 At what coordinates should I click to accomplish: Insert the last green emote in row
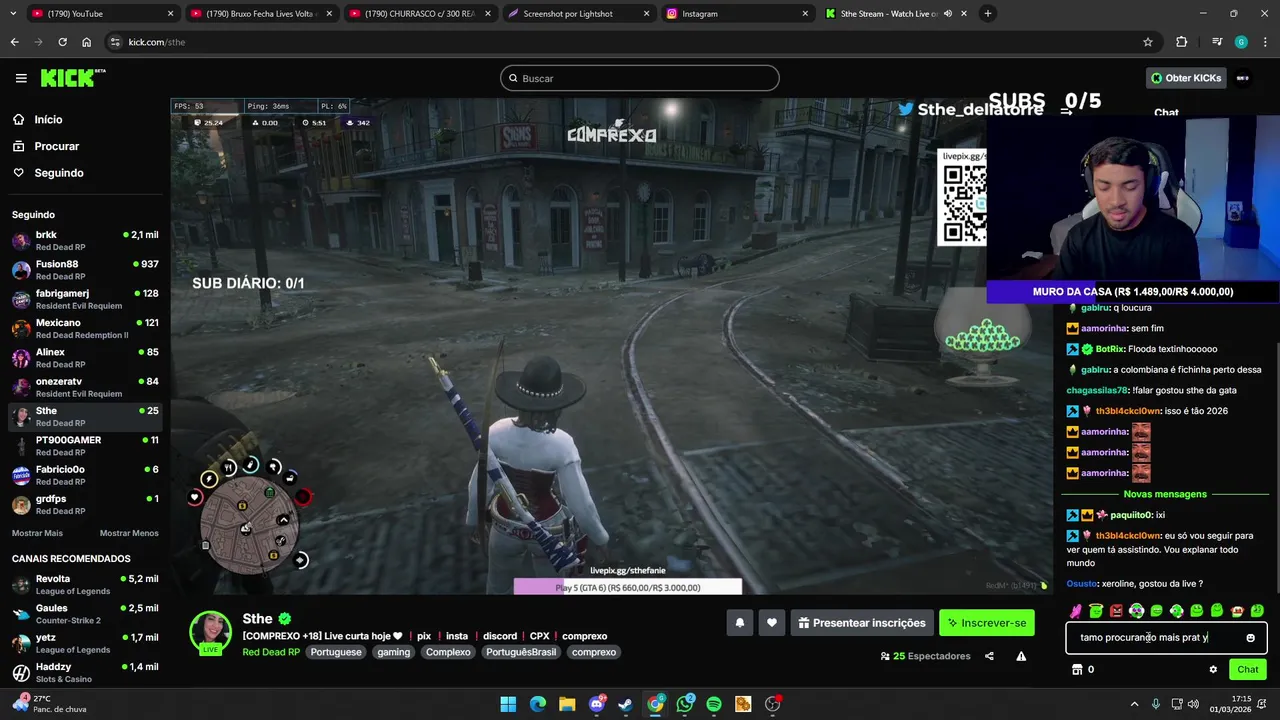coord(1257,611)
